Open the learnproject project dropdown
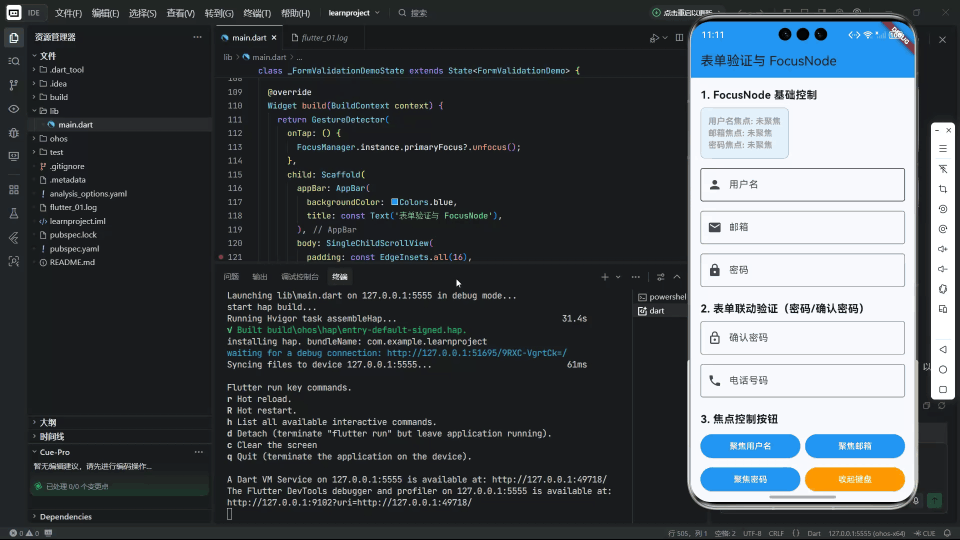The height and width of the screenshot is (540, 960). [x=354, y=13]
